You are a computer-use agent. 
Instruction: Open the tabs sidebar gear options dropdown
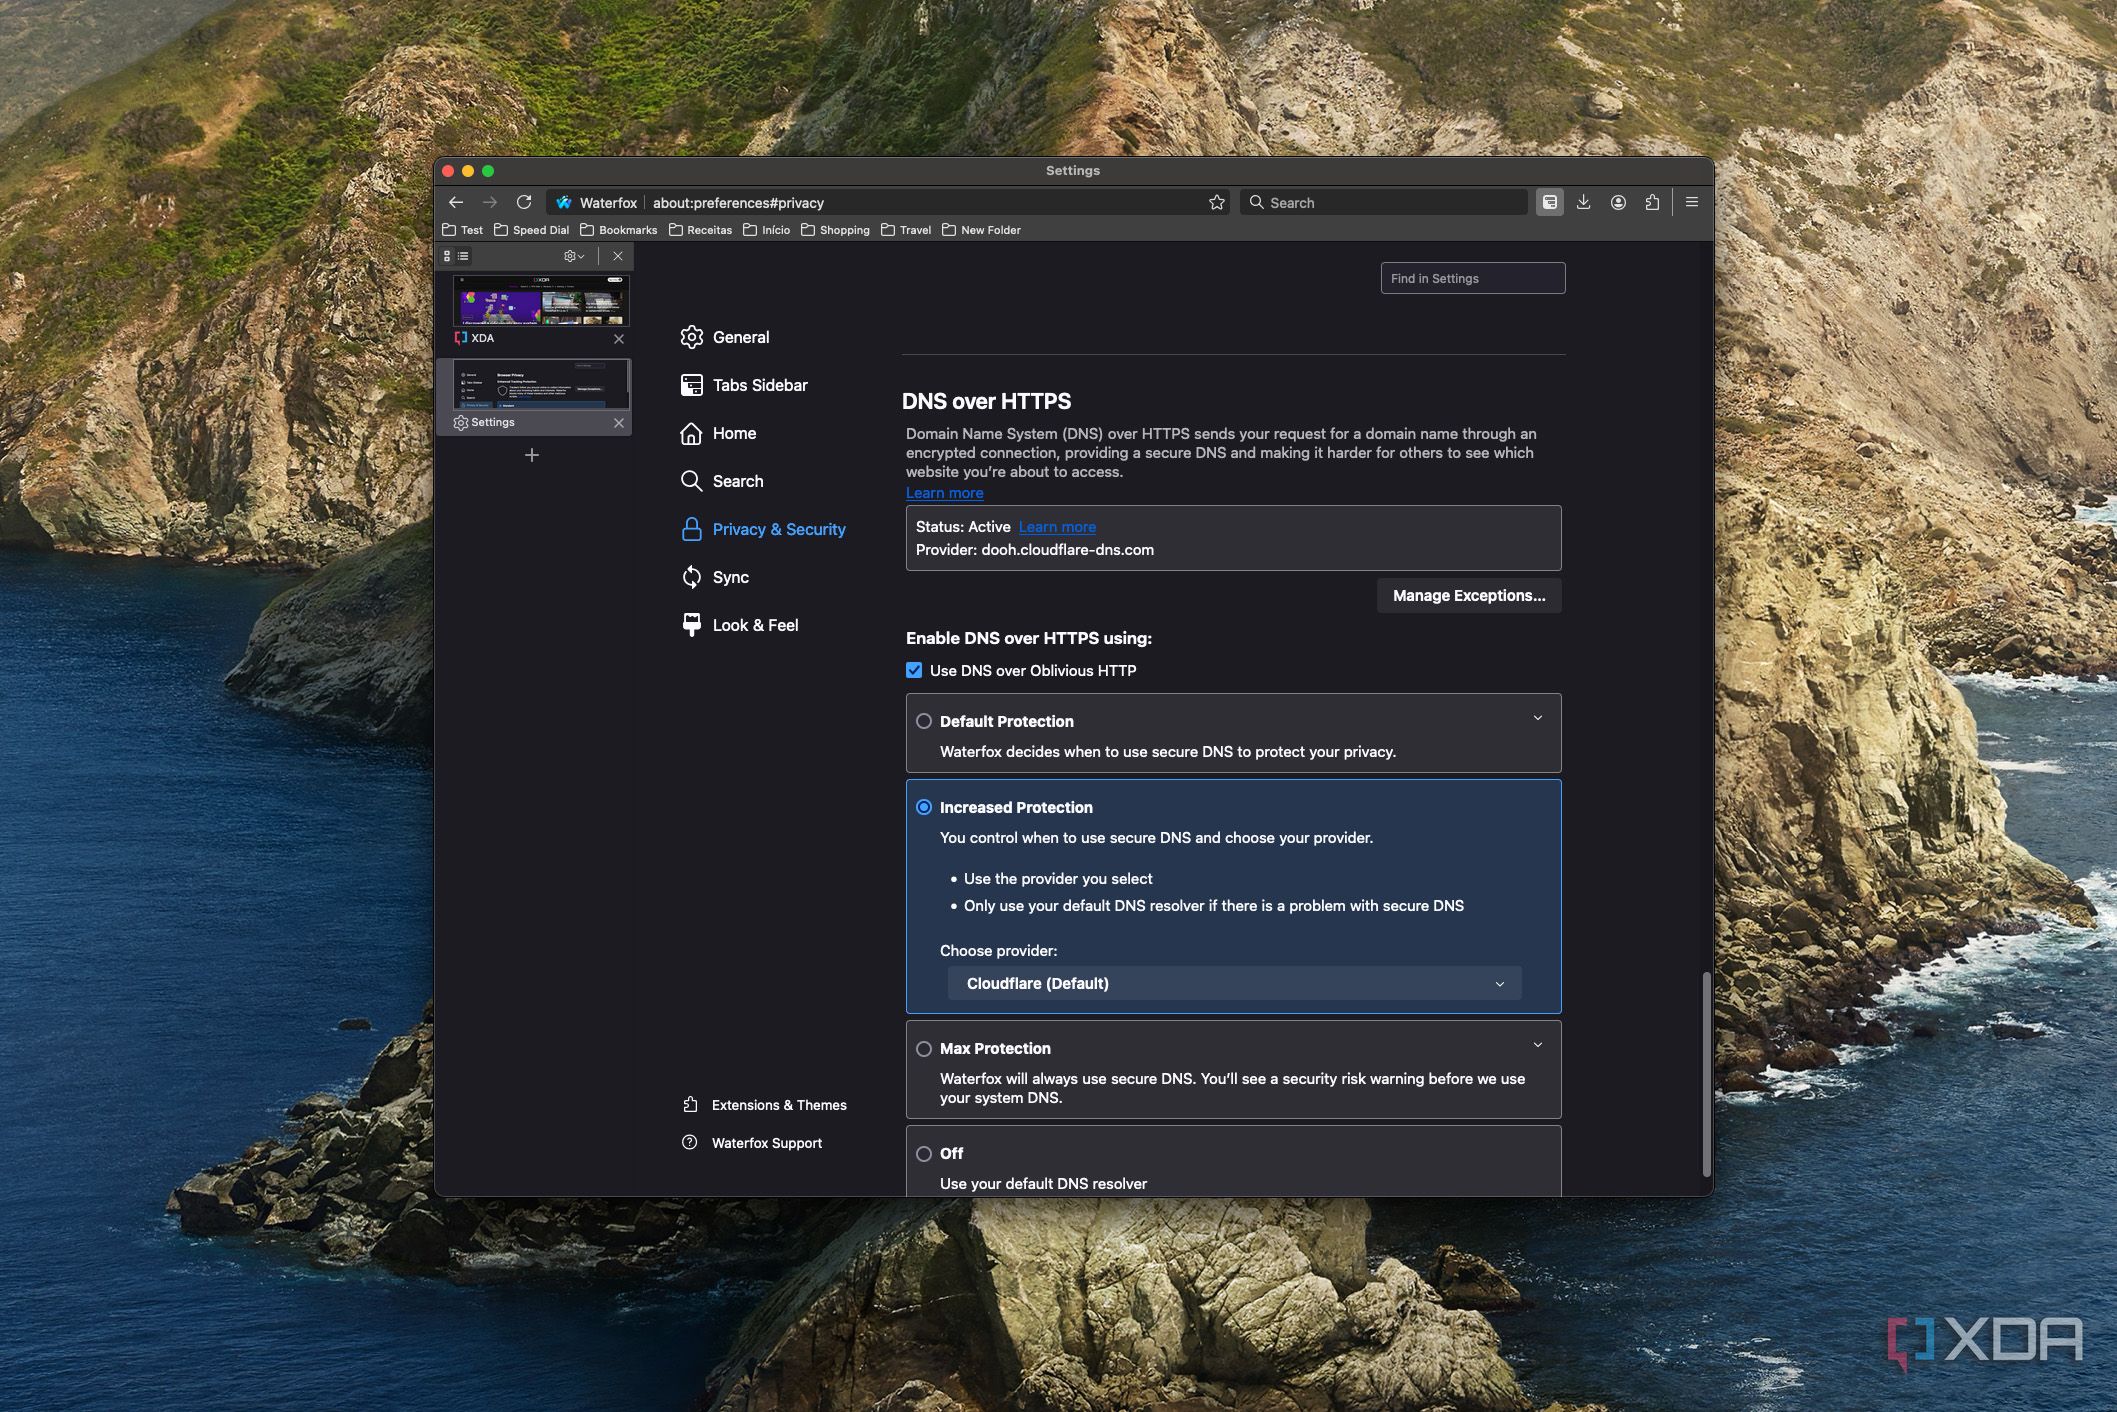pos(574,256)
